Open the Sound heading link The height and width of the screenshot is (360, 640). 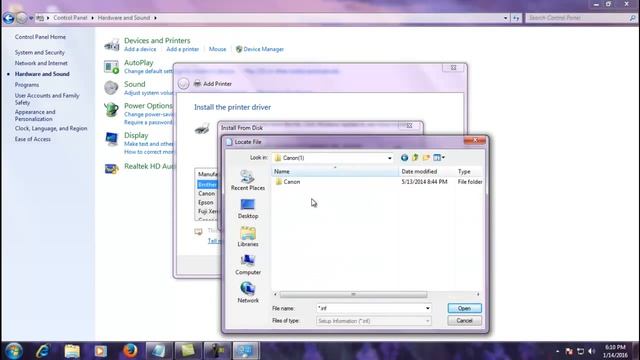(135, 84)
